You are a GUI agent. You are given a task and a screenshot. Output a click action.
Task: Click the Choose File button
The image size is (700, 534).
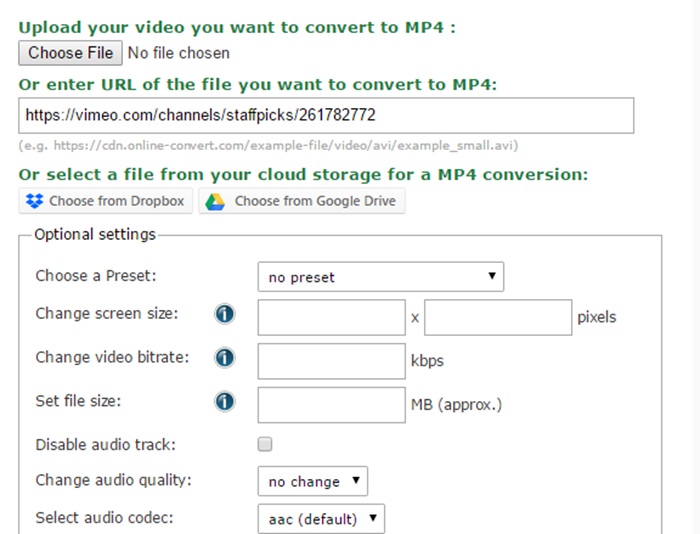click(x=70, y=53)
